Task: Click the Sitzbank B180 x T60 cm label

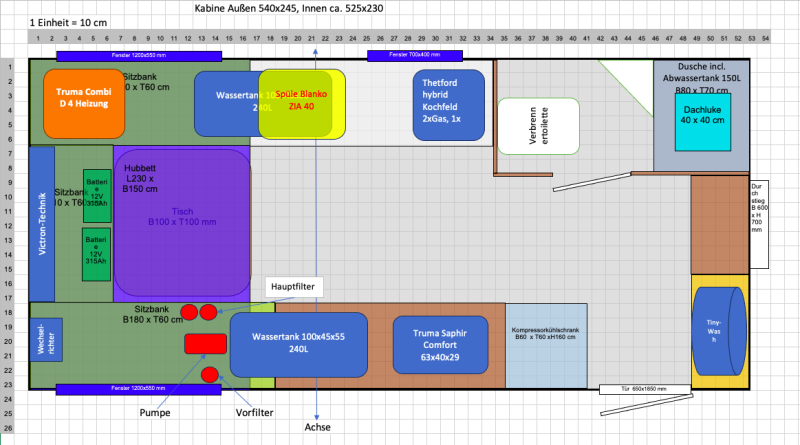Action: pyautogui.click(x=153, y=314)
